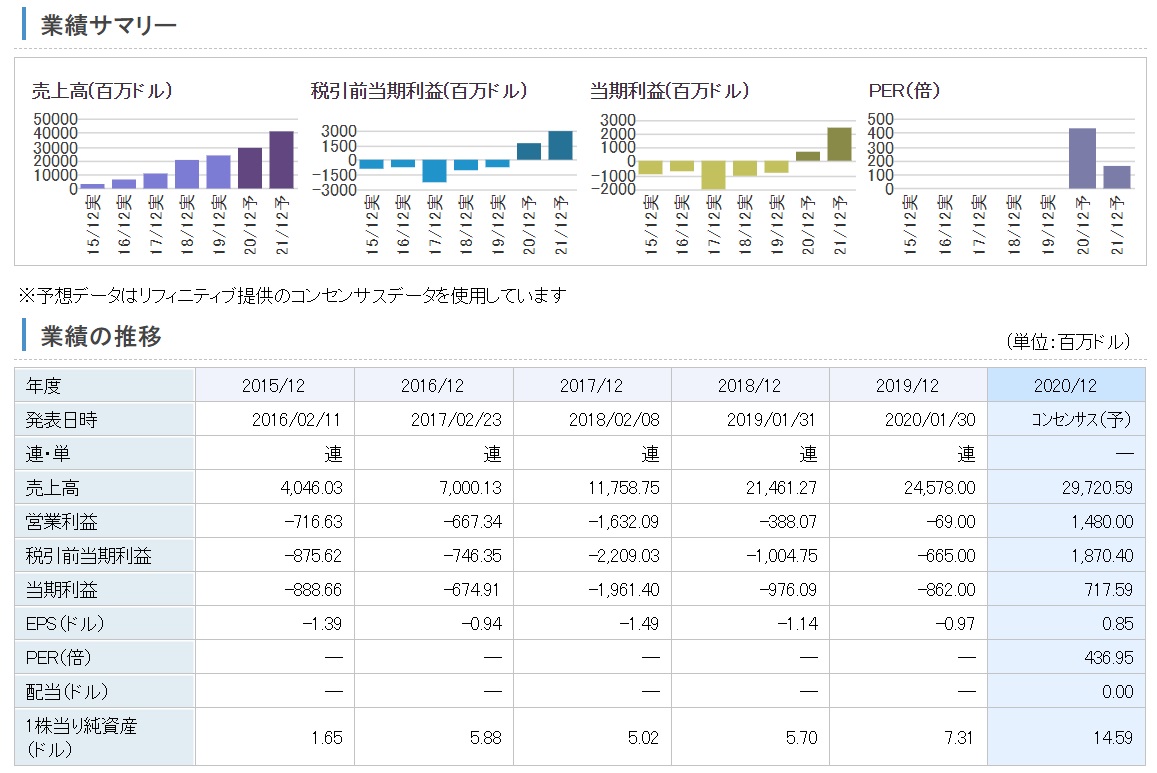Click the 営業利益 row label

point(105,521)
